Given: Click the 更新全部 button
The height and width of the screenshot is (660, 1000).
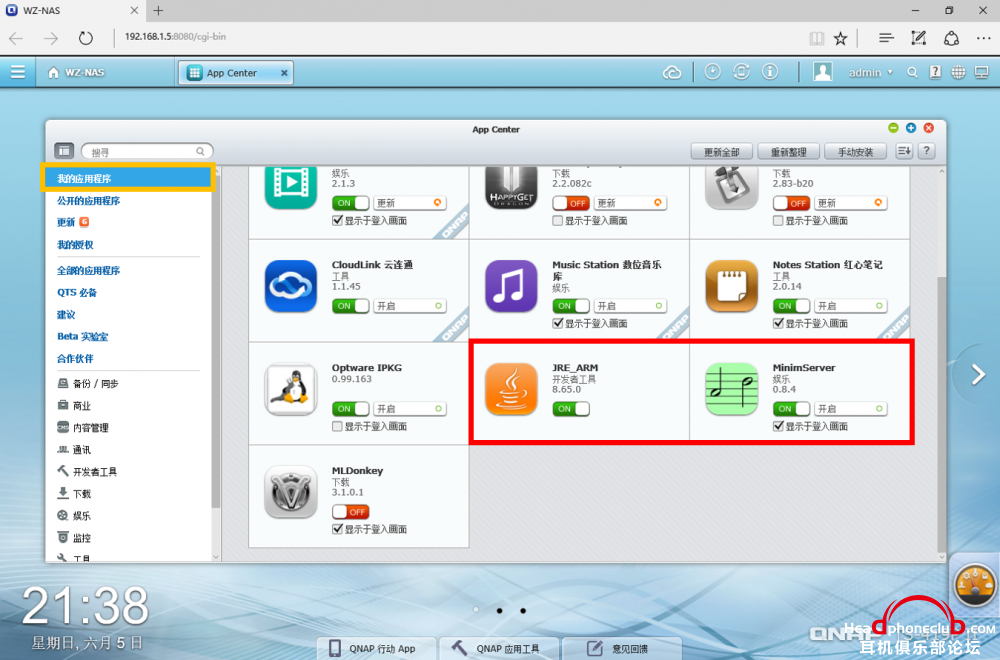Looking at the screenshot, I should pyautogui.click(x=721, y=152).
